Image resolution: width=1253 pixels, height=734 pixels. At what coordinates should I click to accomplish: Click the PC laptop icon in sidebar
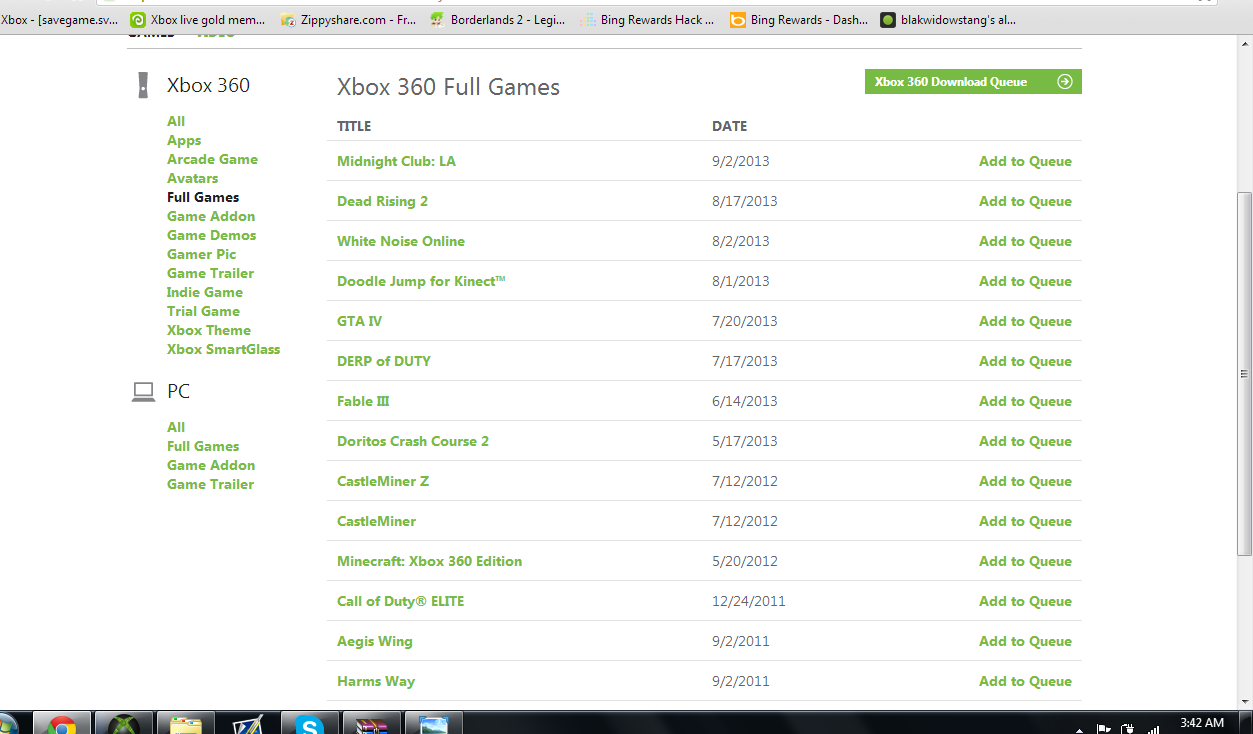tap(143, 392)
